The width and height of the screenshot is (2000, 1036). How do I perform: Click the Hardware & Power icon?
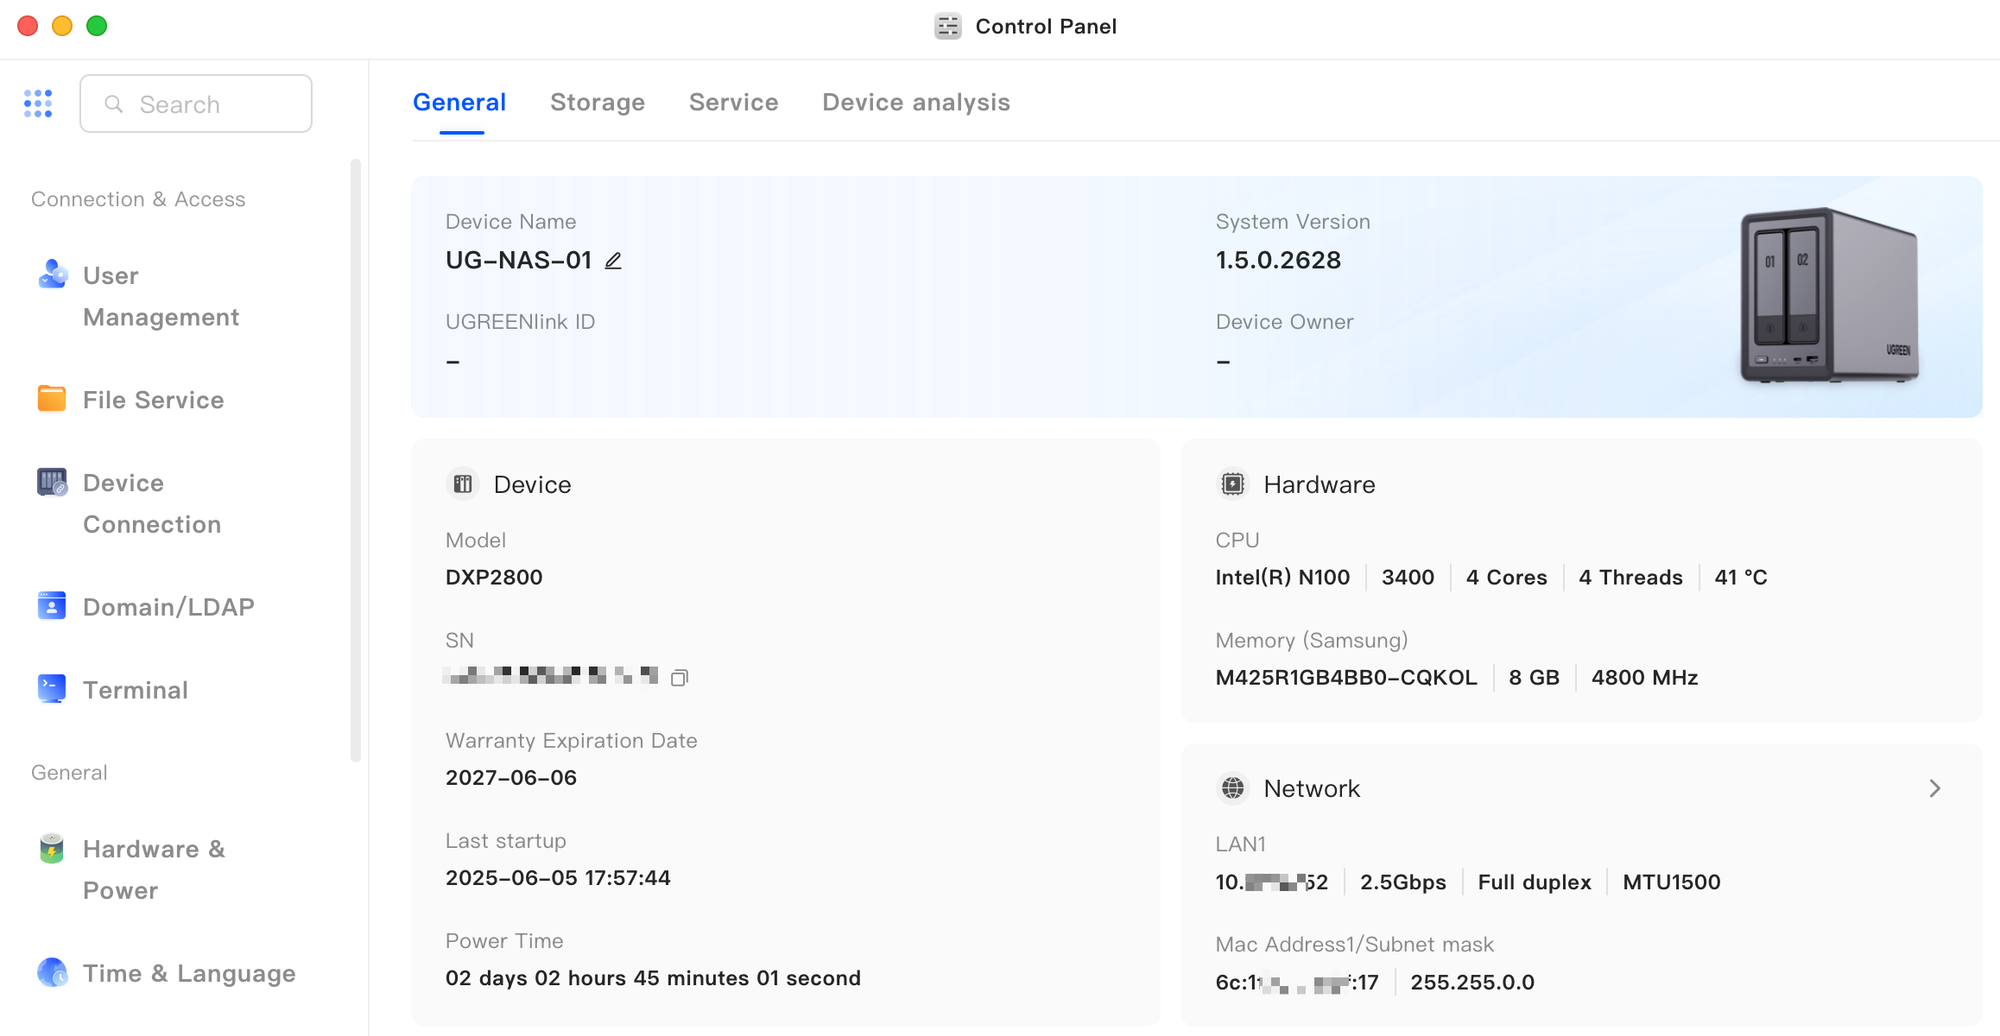52,848
